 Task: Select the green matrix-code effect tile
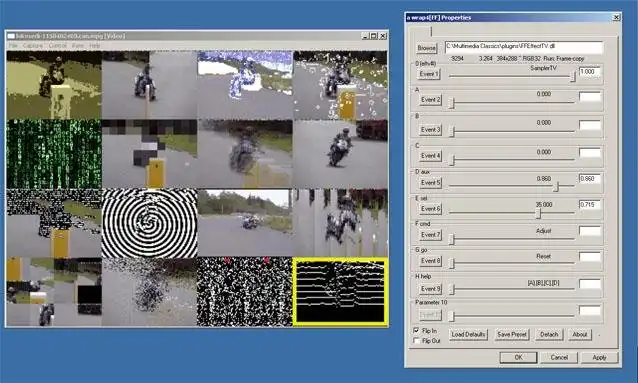click(54, 154)
